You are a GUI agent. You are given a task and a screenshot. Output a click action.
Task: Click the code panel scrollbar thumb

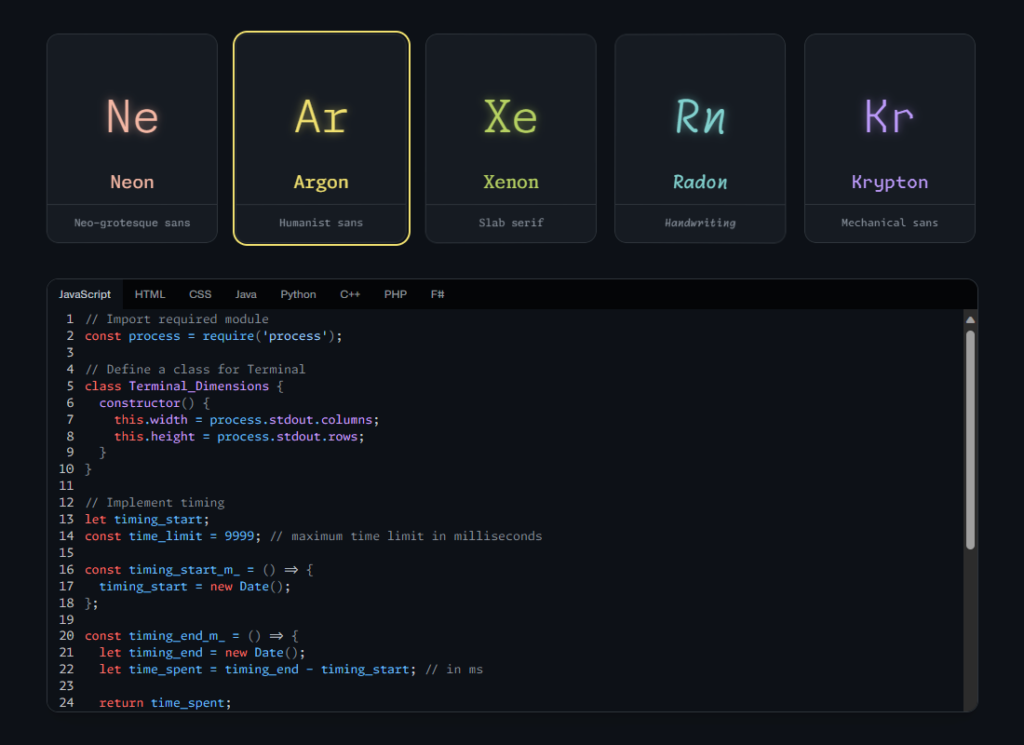[x=969, y=440]
